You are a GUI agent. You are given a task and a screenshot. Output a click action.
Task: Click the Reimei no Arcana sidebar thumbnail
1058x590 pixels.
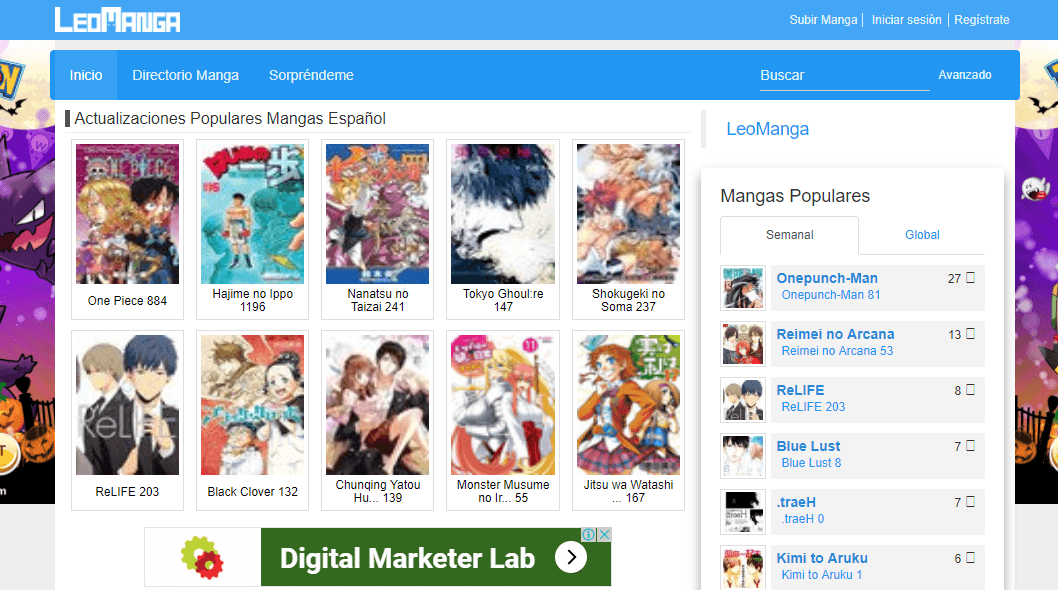(743, 344)
